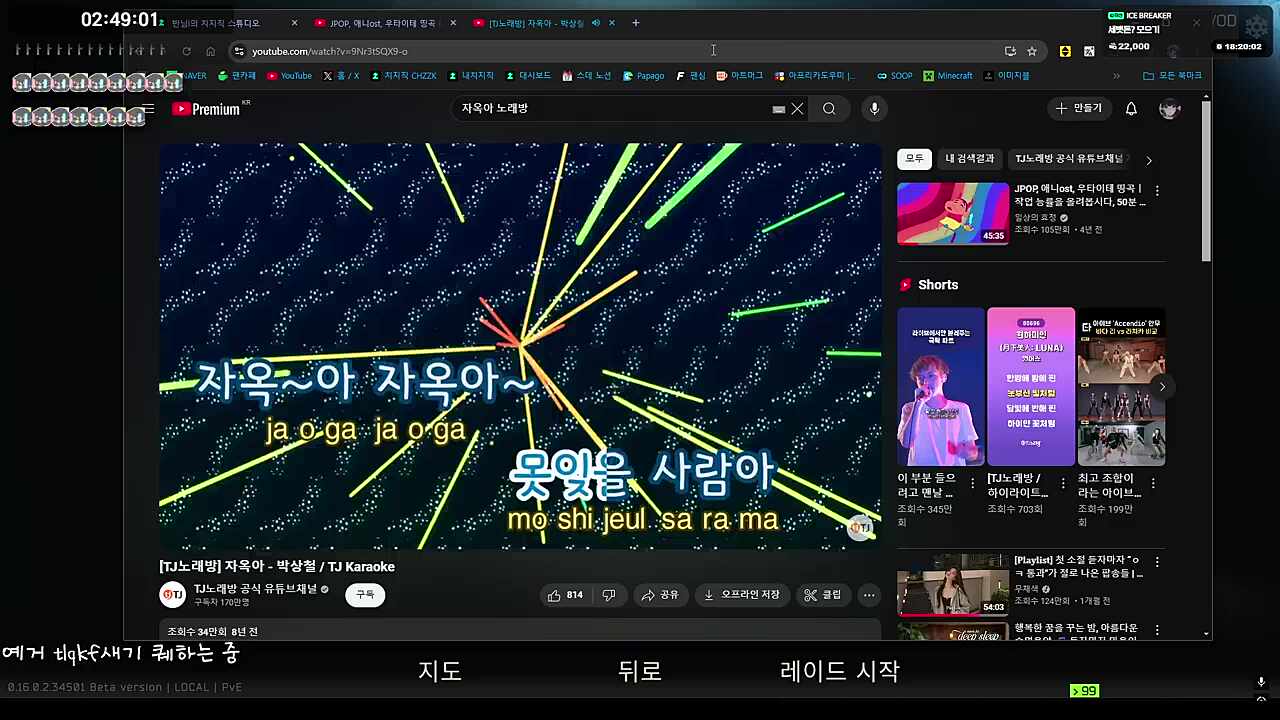Open options for the [TJ노래방 / 하이라이트 Short
This screenshot has height=720, width=1280.
[x=1063, y=483]
